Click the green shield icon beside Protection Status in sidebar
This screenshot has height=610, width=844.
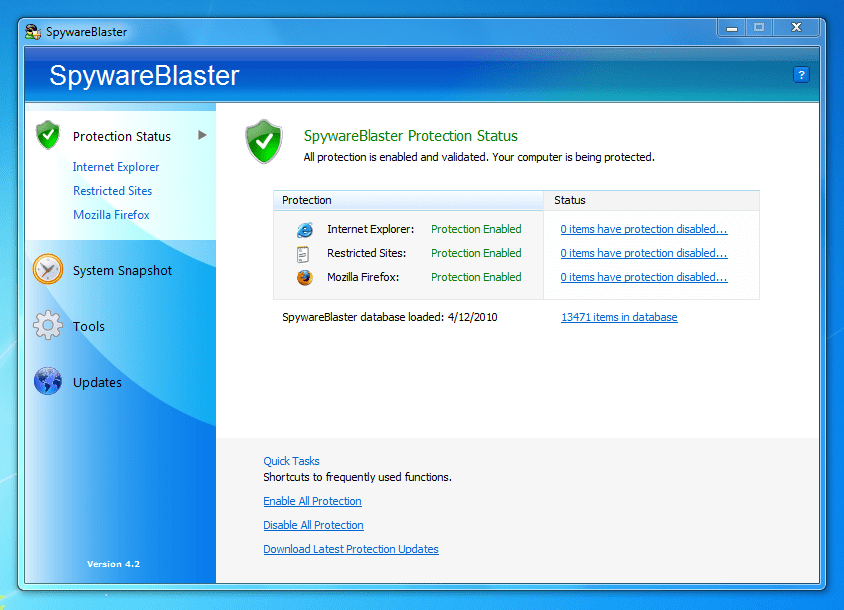coord(48,135)
